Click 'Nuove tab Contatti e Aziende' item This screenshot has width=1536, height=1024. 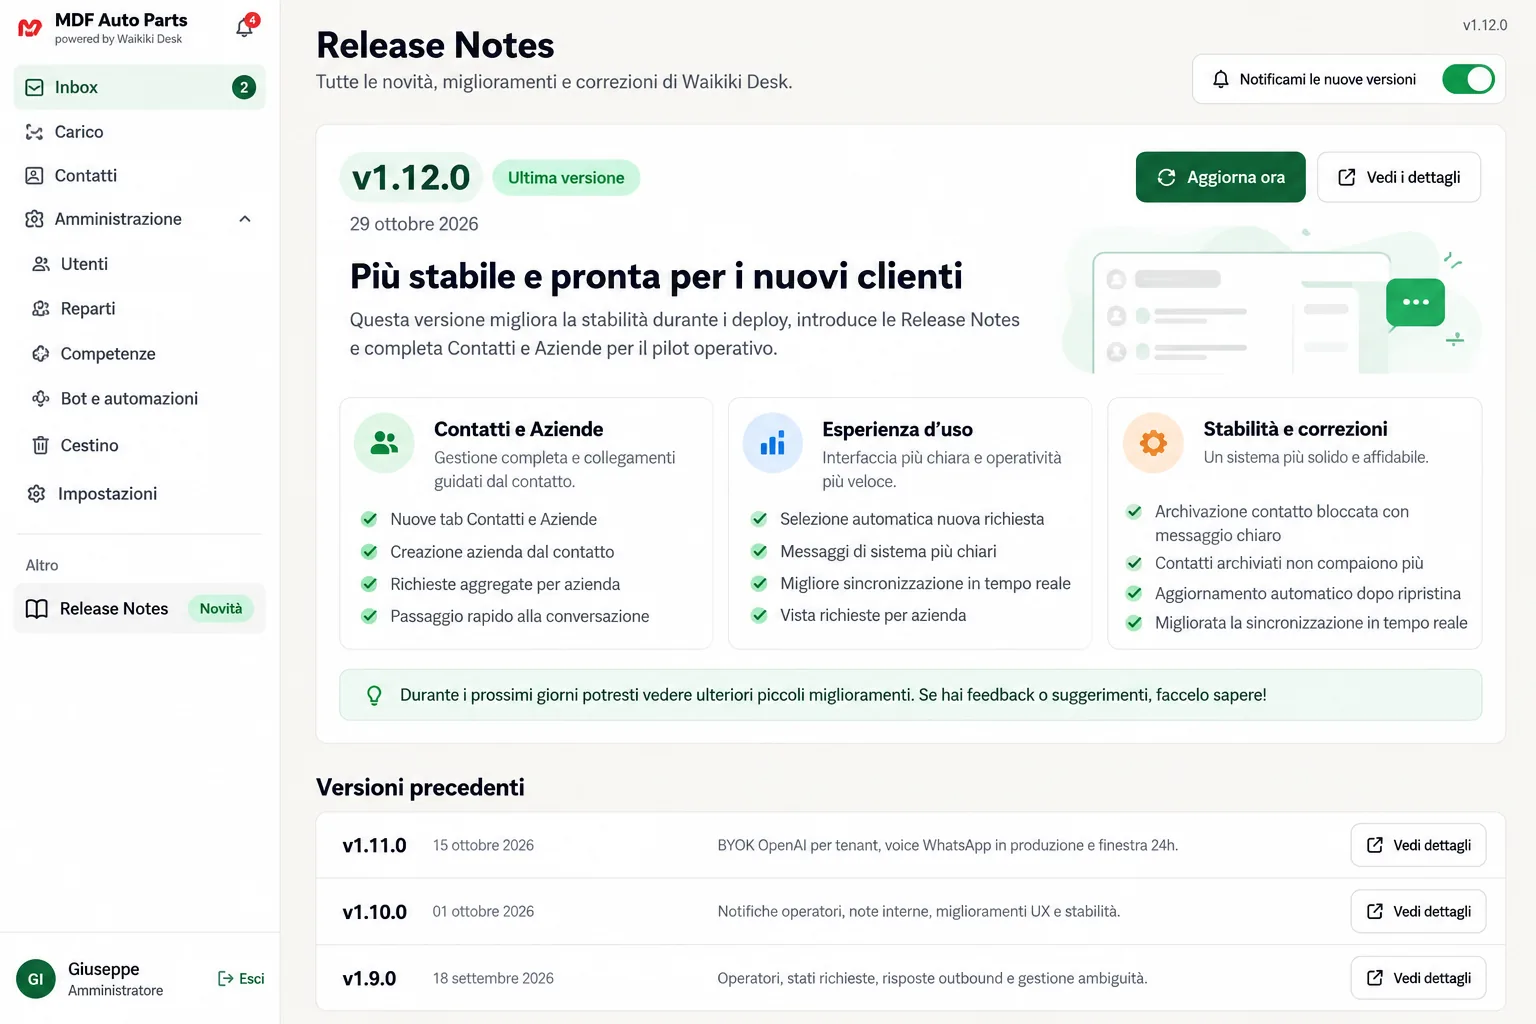click(x=493, y=519)
